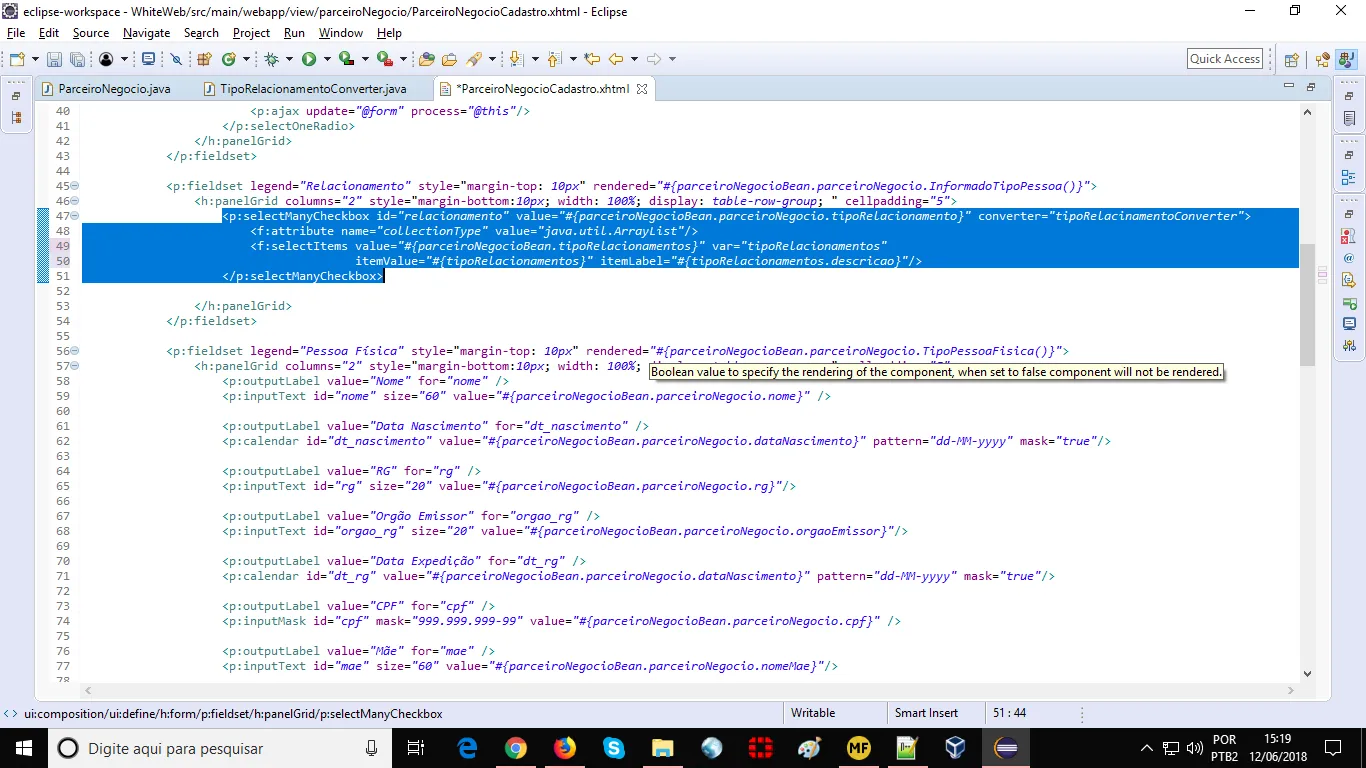Open the dropdown arrow next to Run
Image resolution: width=1366 pixels, height=768 pixels.
click(327, 60)
